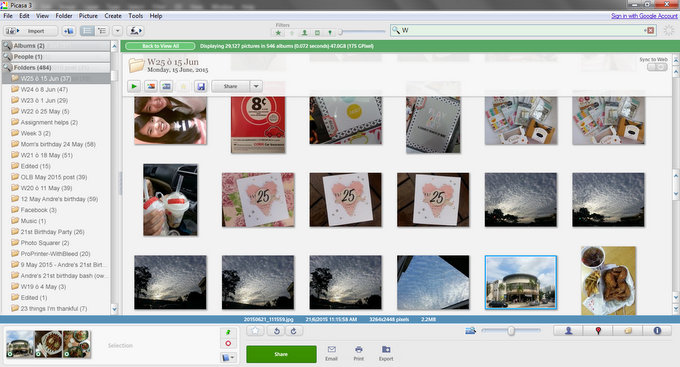Viewport: 680px width, 367px height.
Task: Collapse the People (1) section
Action: (x=56, y=57)
